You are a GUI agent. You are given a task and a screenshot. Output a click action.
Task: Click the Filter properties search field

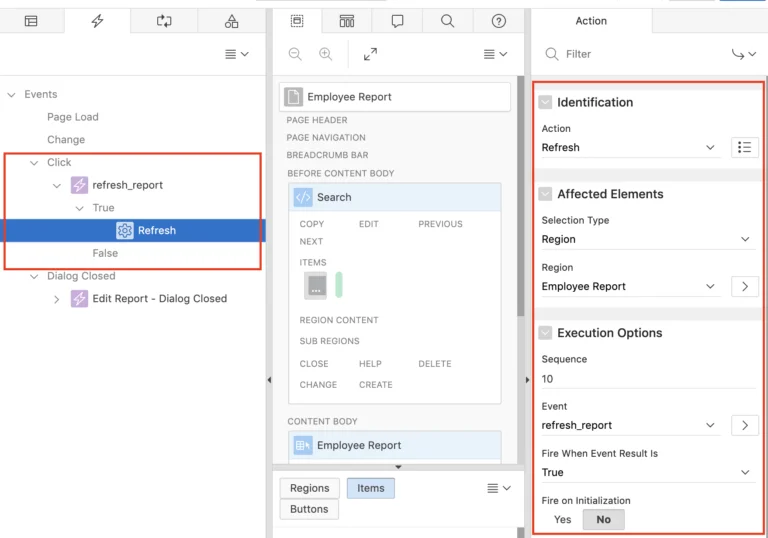tap(632, 54)
